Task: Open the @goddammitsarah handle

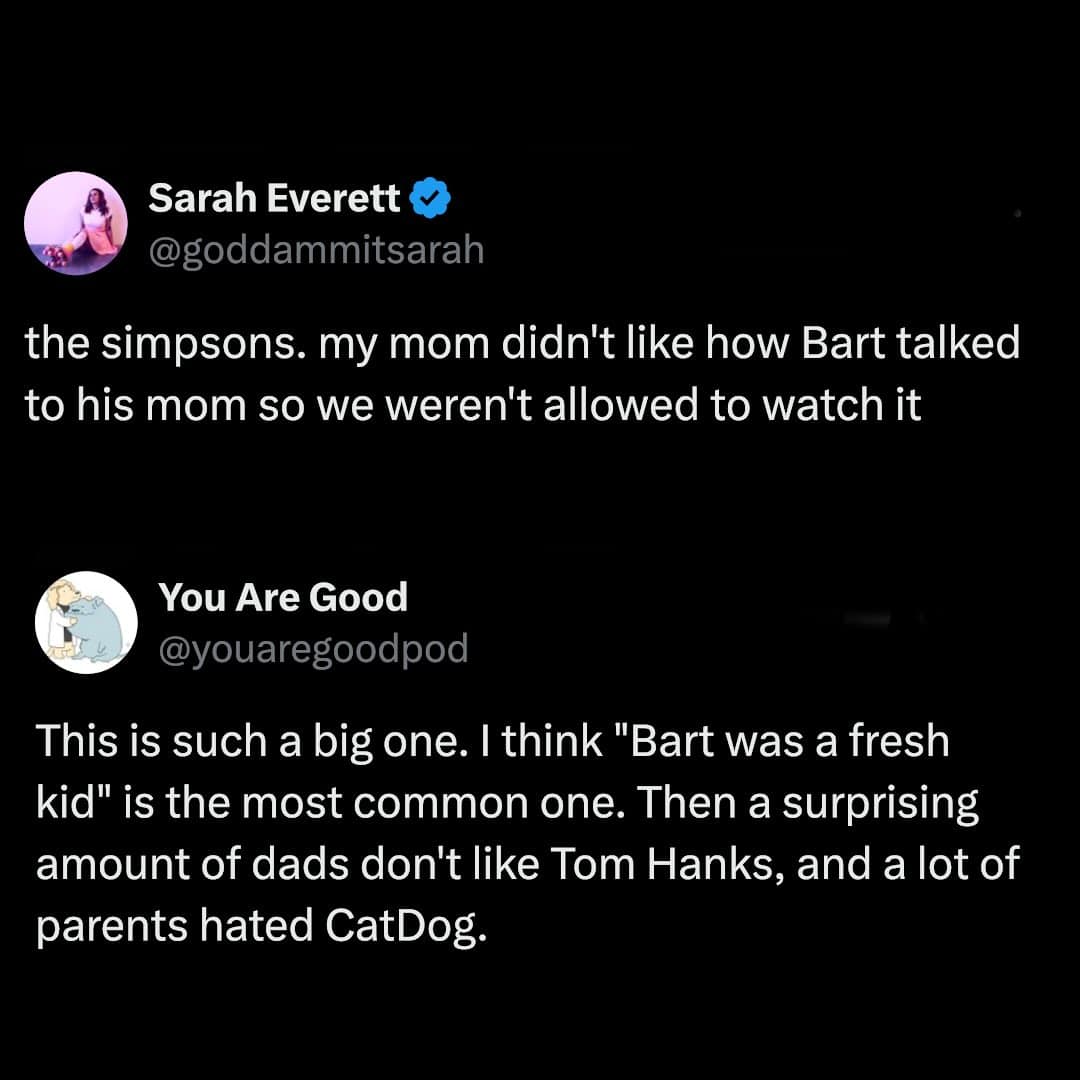Action: pos(316,249)
